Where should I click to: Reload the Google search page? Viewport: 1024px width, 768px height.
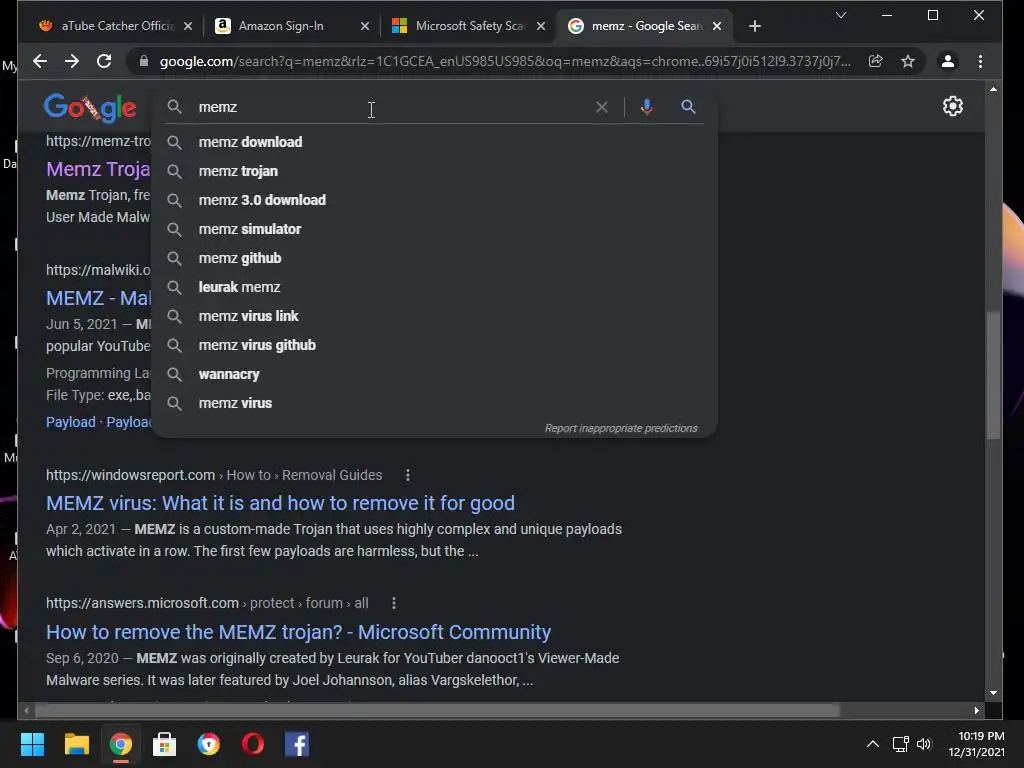[104, 61]
